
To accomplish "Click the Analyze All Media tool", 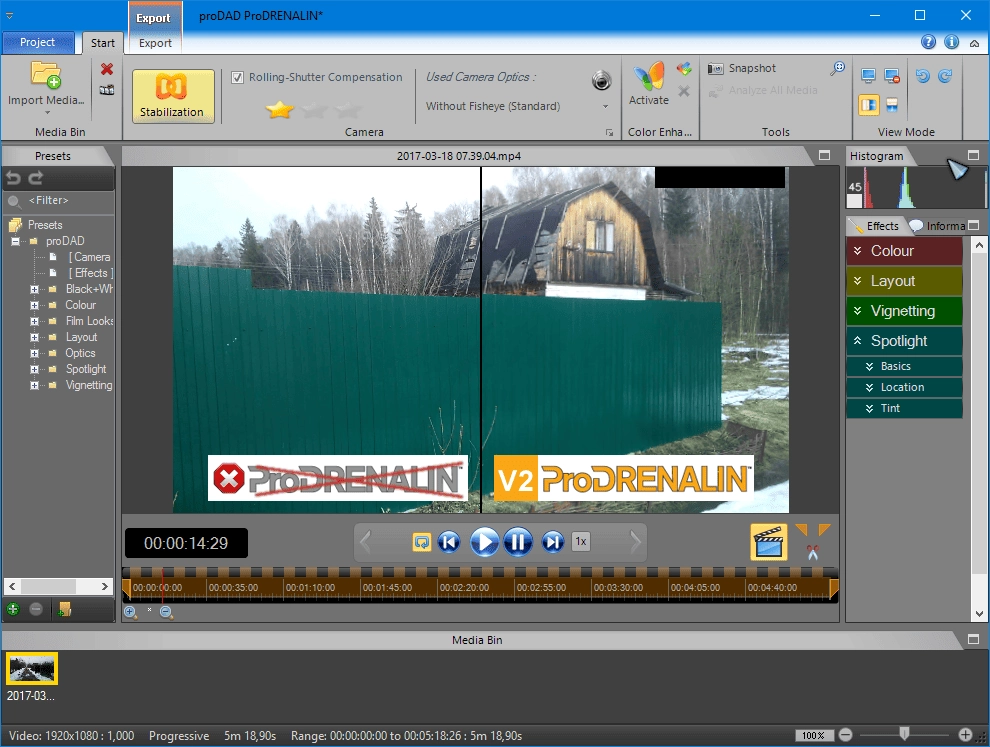I will (764, 90).
